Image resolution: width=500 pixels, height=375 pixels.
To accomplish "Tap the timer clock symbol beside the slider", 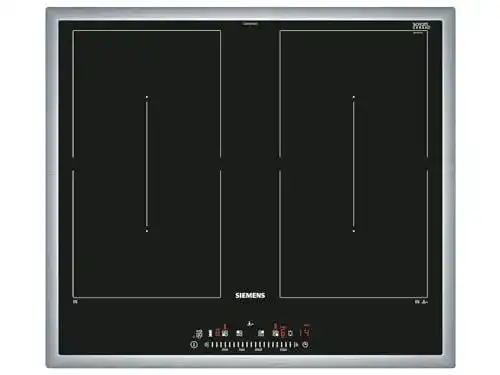I will coord(305,344).
